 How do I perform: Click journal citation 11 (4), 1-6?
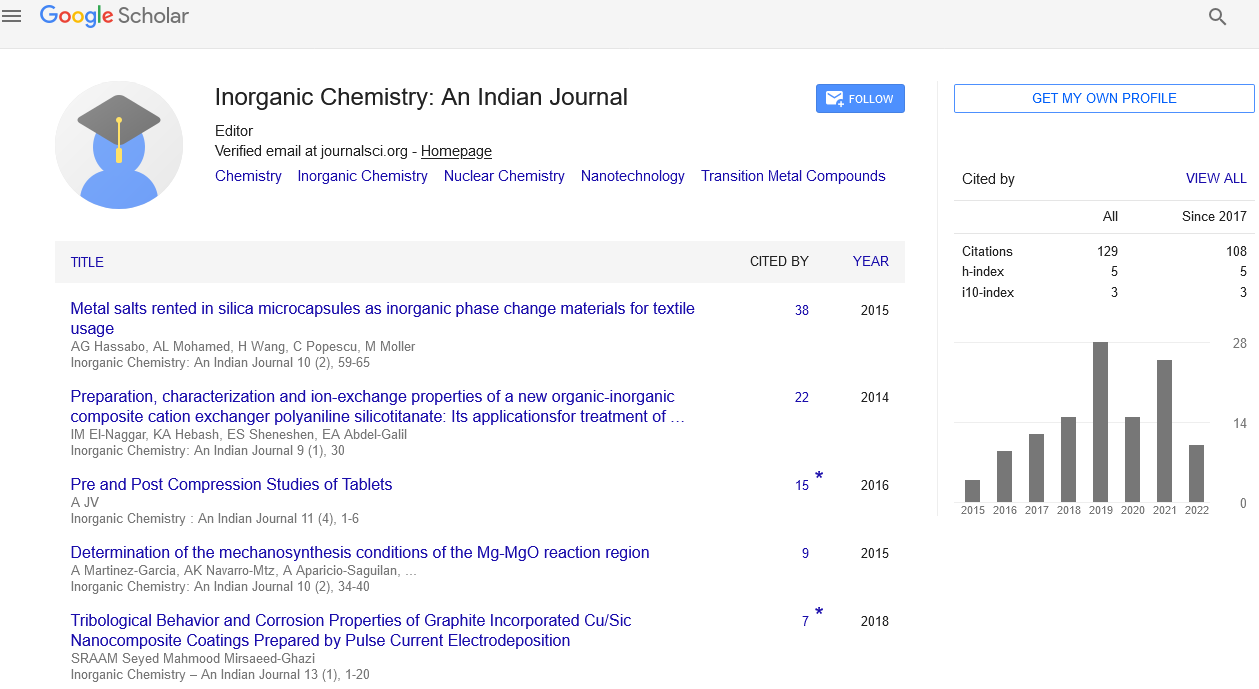(215, 519)
